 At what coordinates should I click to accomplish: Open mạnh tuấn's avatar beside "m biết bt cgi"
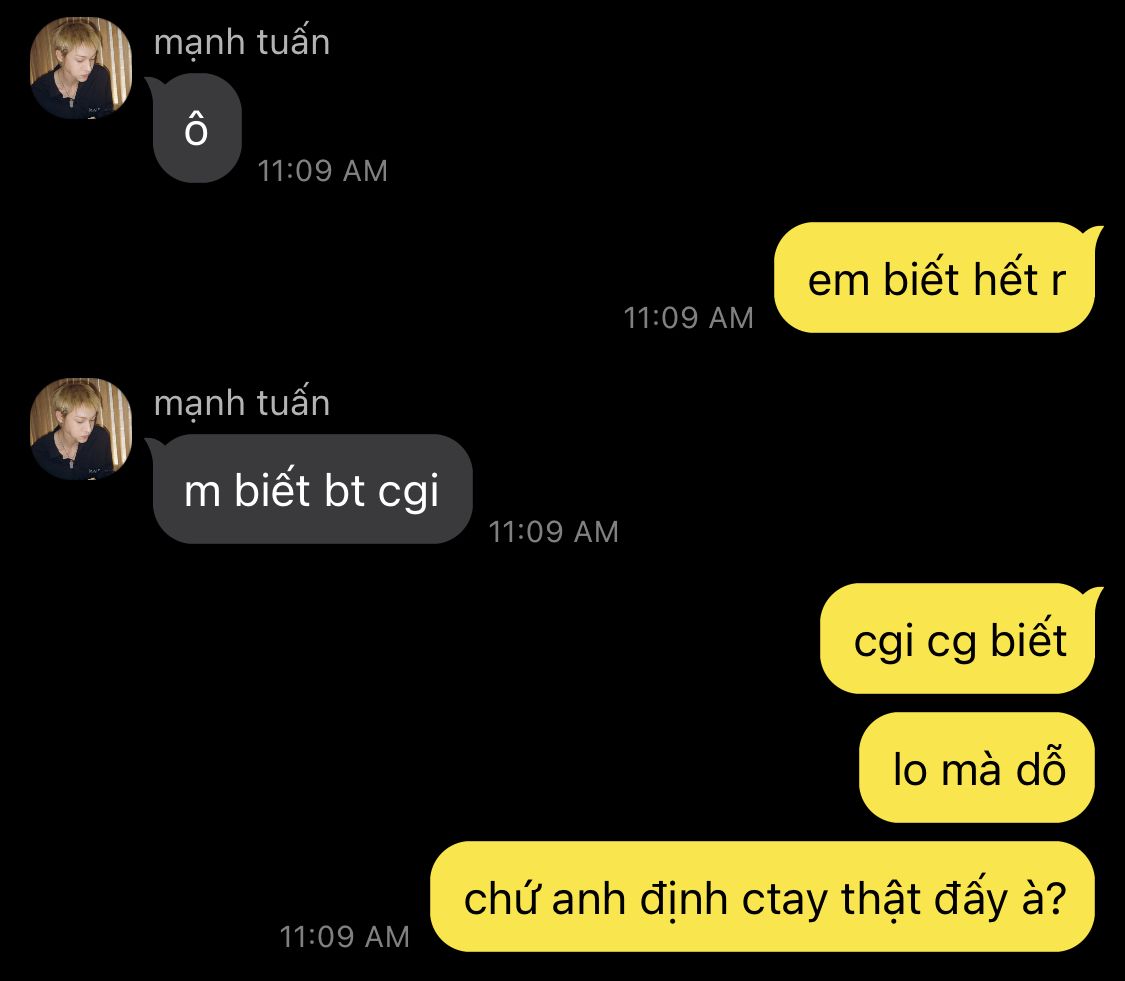tap(80, 428)
